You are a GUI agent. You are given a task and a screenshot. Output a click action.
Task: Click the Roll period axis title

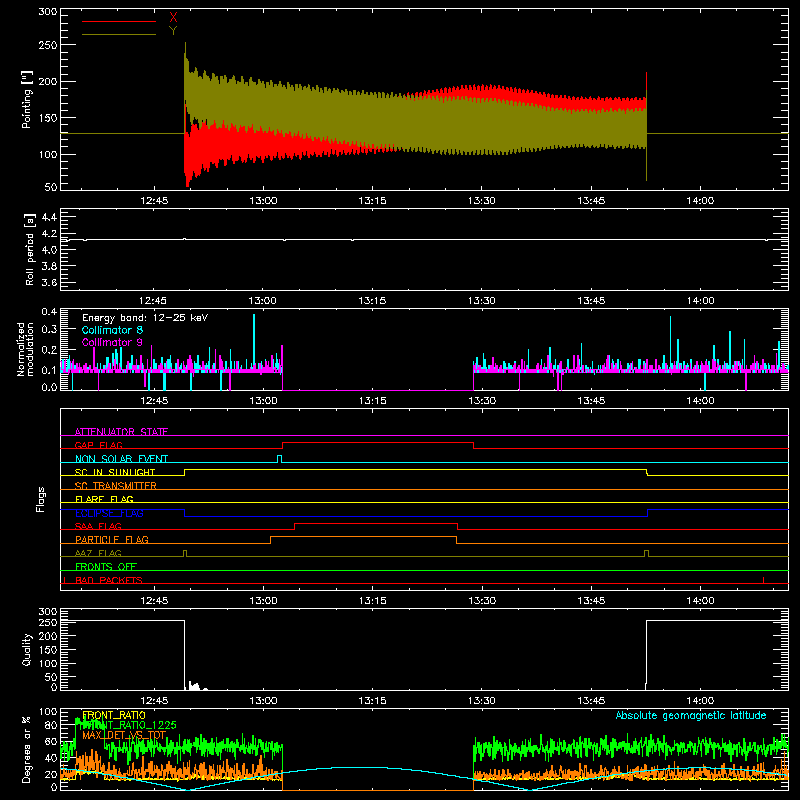(30, 249)
